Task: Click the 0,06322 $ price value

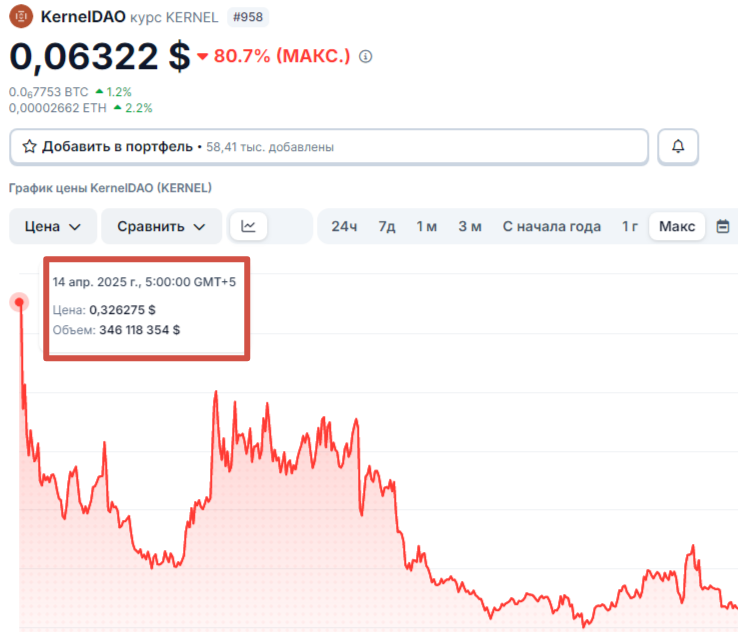Action: coord(100,56)
